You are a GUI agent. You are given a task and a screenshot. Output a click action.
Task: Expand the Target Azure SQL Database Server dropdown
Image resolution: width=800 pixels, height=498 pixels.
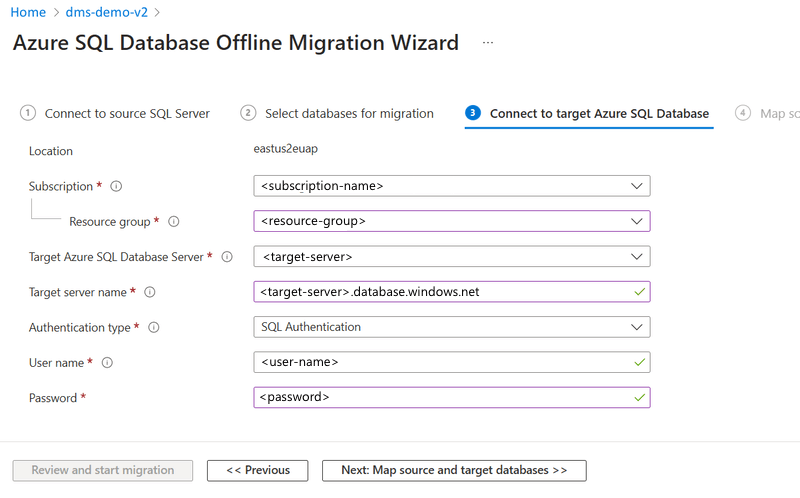point(452,257)
